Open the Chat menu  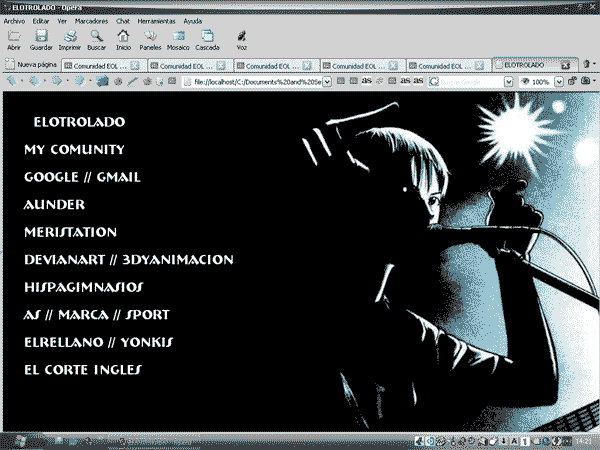[x=123, y=21]
